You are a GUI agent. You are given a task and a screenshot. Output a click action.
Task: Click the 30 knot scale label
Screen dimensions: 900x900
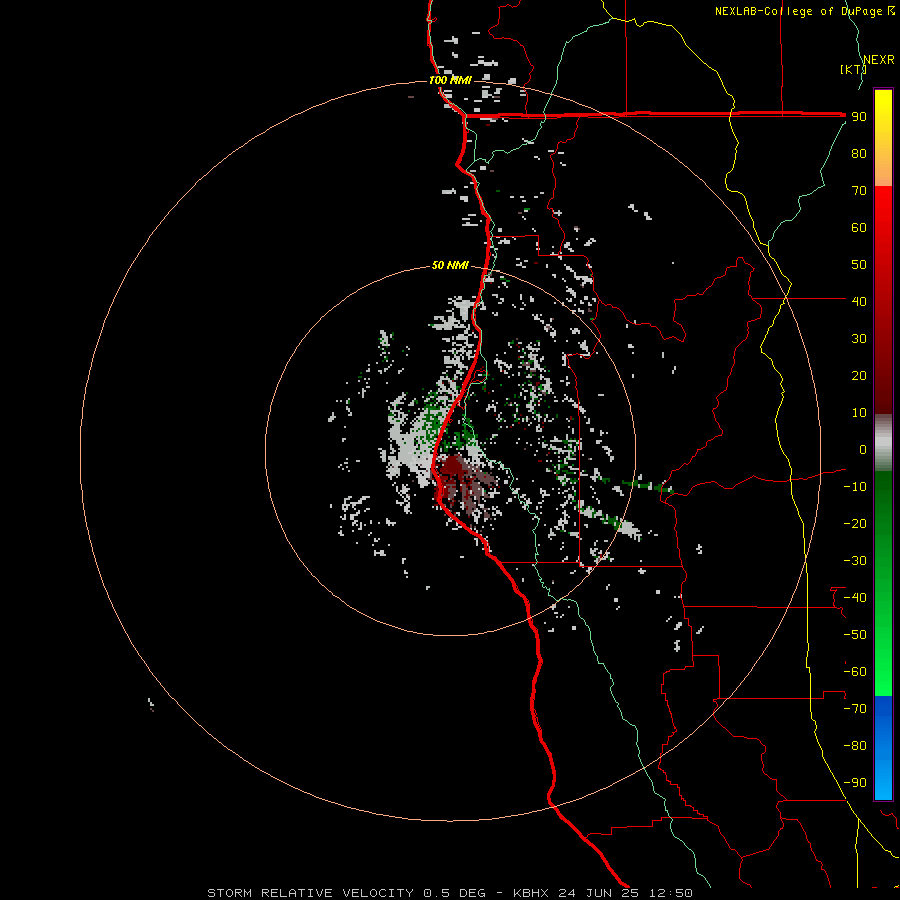[859, 339]
